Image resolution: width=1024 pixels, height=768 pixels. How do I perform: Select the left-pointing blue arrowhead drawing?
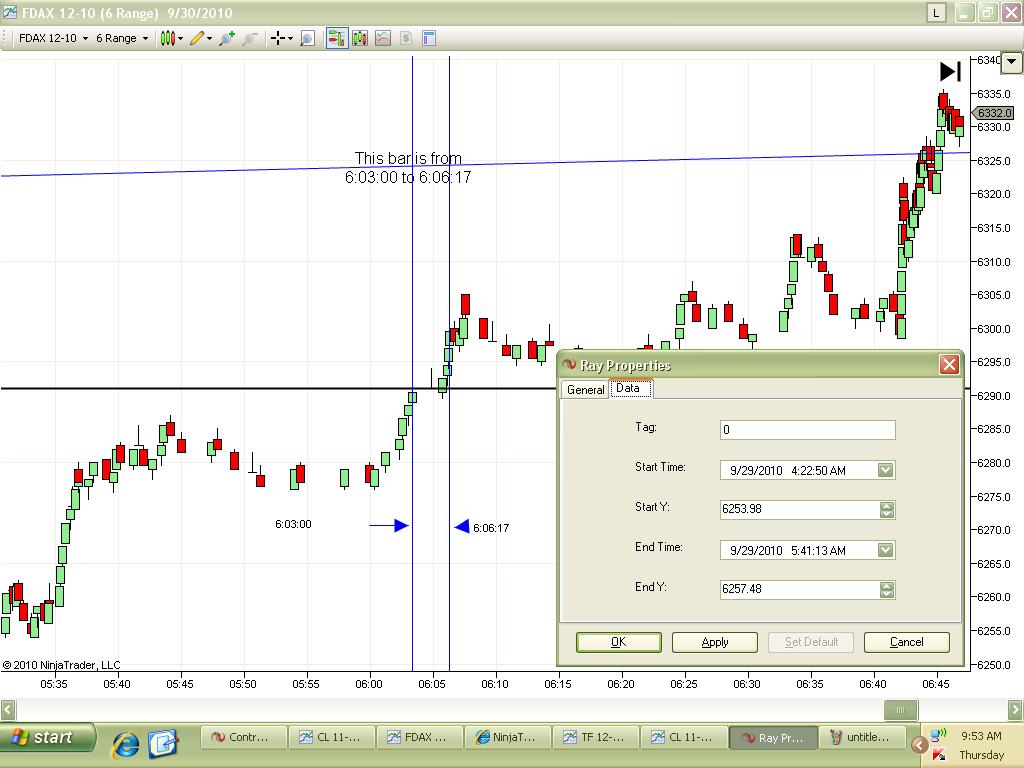462,526
